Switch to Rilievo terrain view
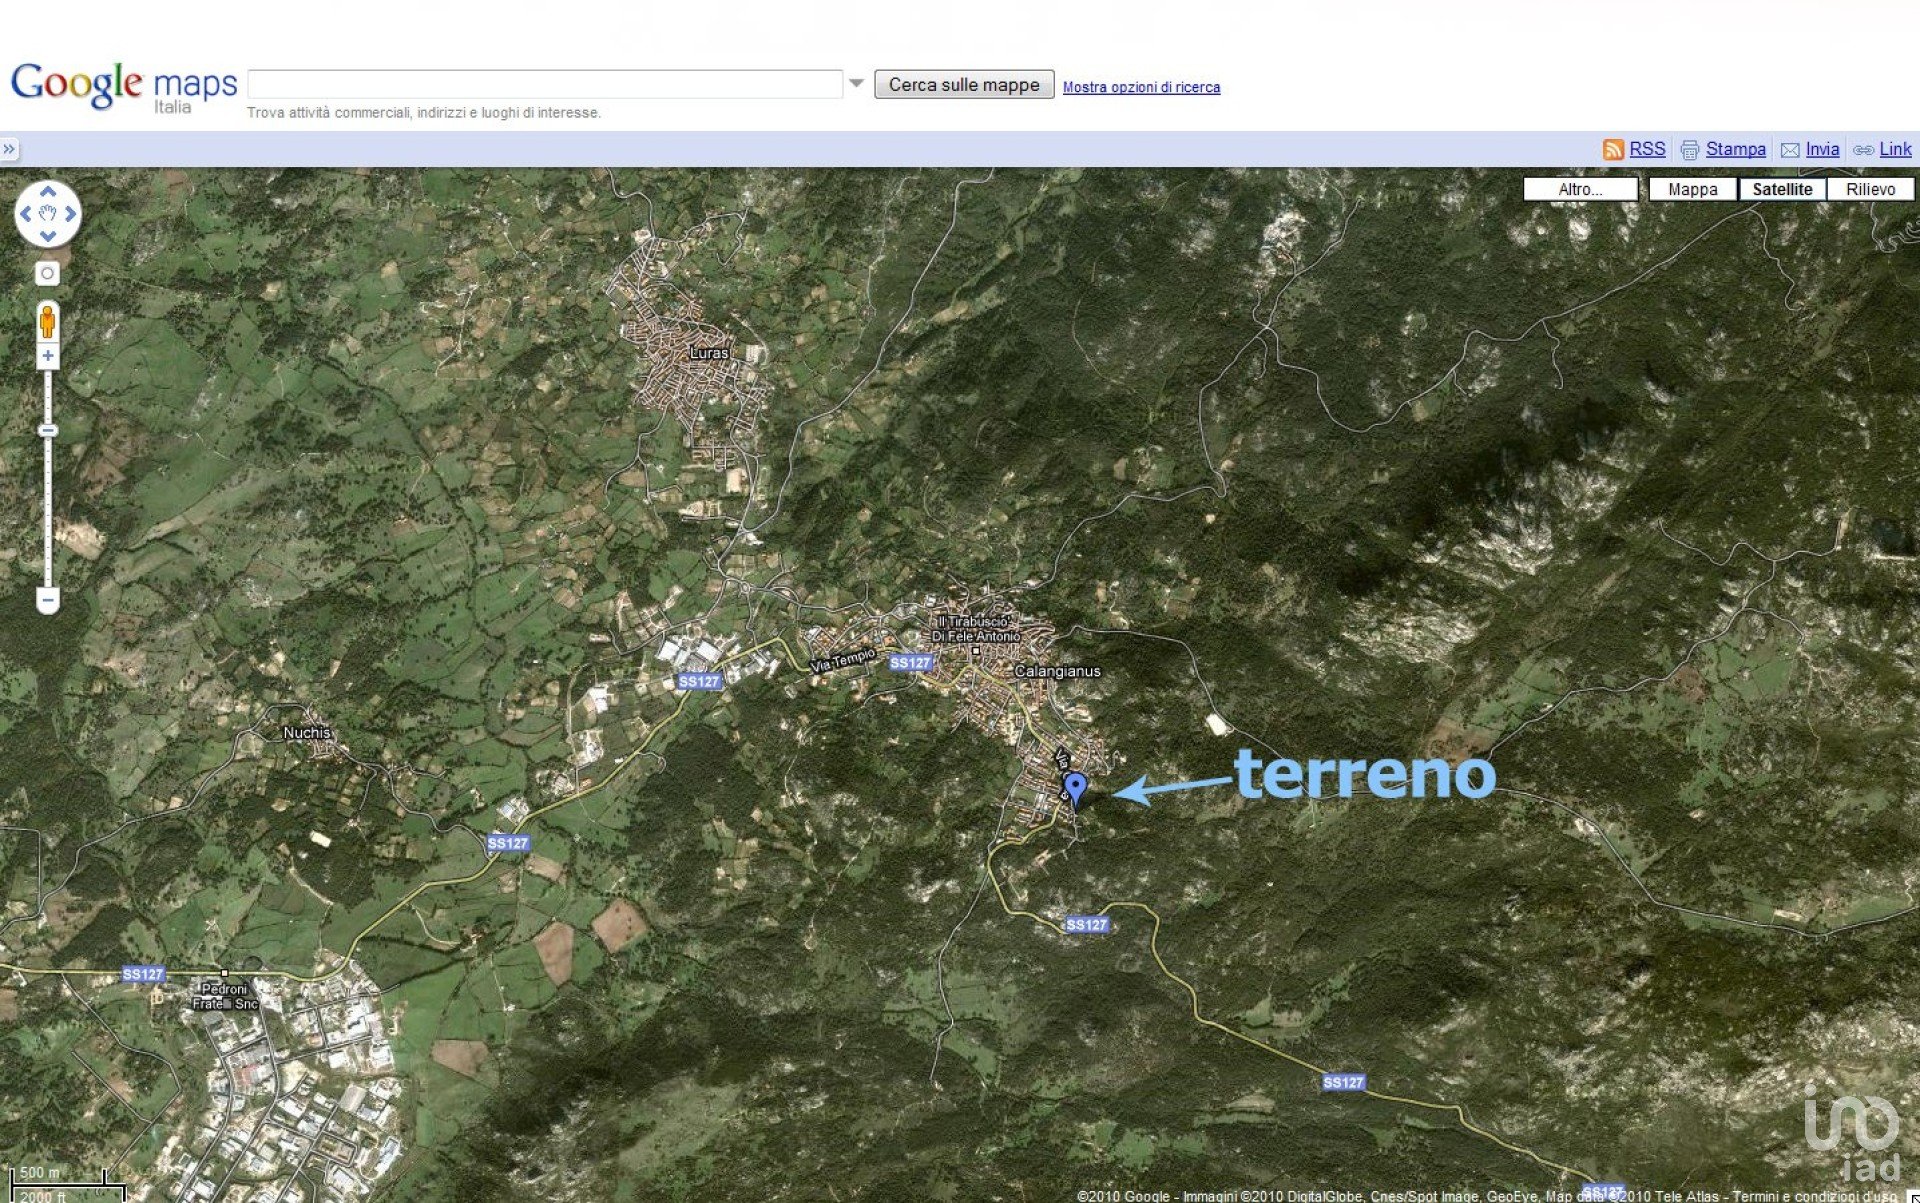1920x1203 pixels. pyautogui.click(x=1870, y=189)
